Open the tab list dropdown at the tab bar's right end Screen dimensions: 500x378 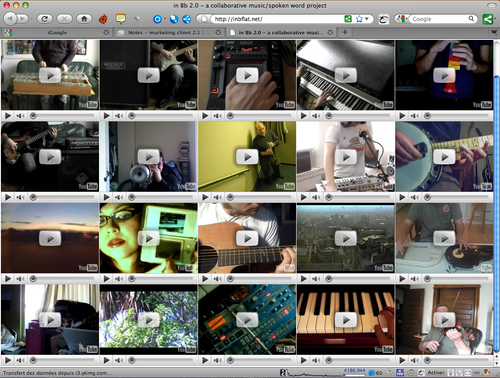tap(494, 32)
